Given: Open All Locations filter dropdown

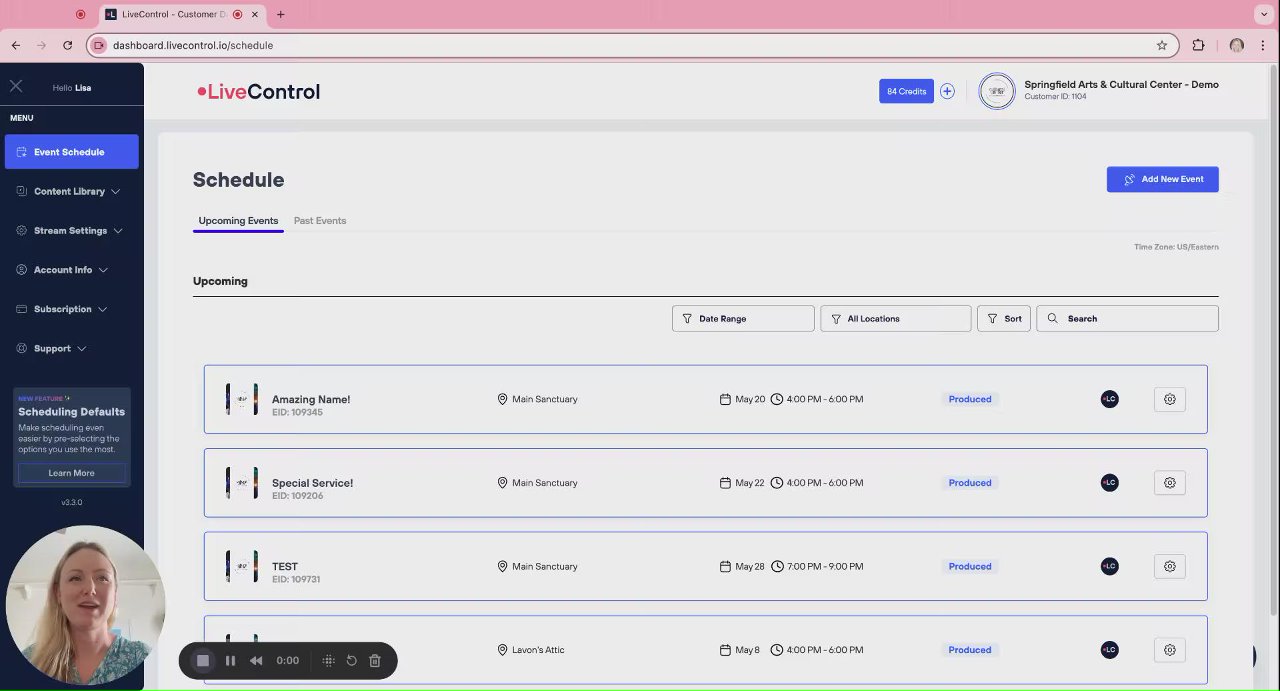Looking at the screenshot, I should pyautogui.click(x=895, y=318).
